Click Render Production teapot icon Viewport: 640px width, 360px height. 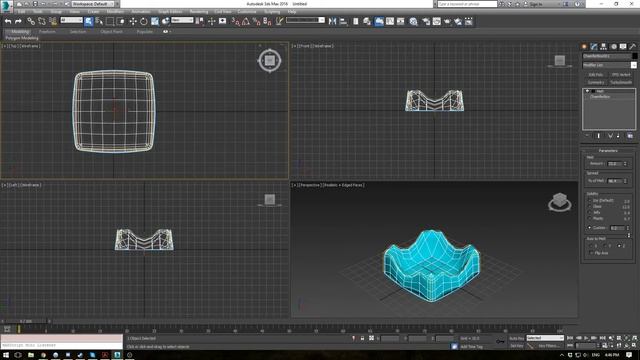447,21
